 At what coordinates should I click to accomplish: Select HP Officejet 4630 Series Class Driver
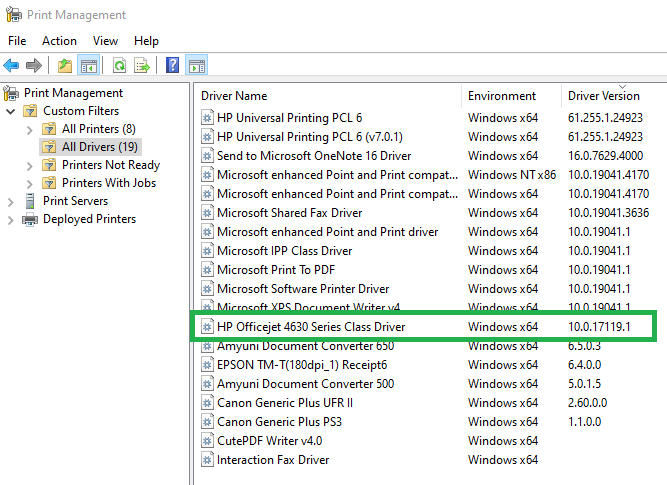(310, 327)
